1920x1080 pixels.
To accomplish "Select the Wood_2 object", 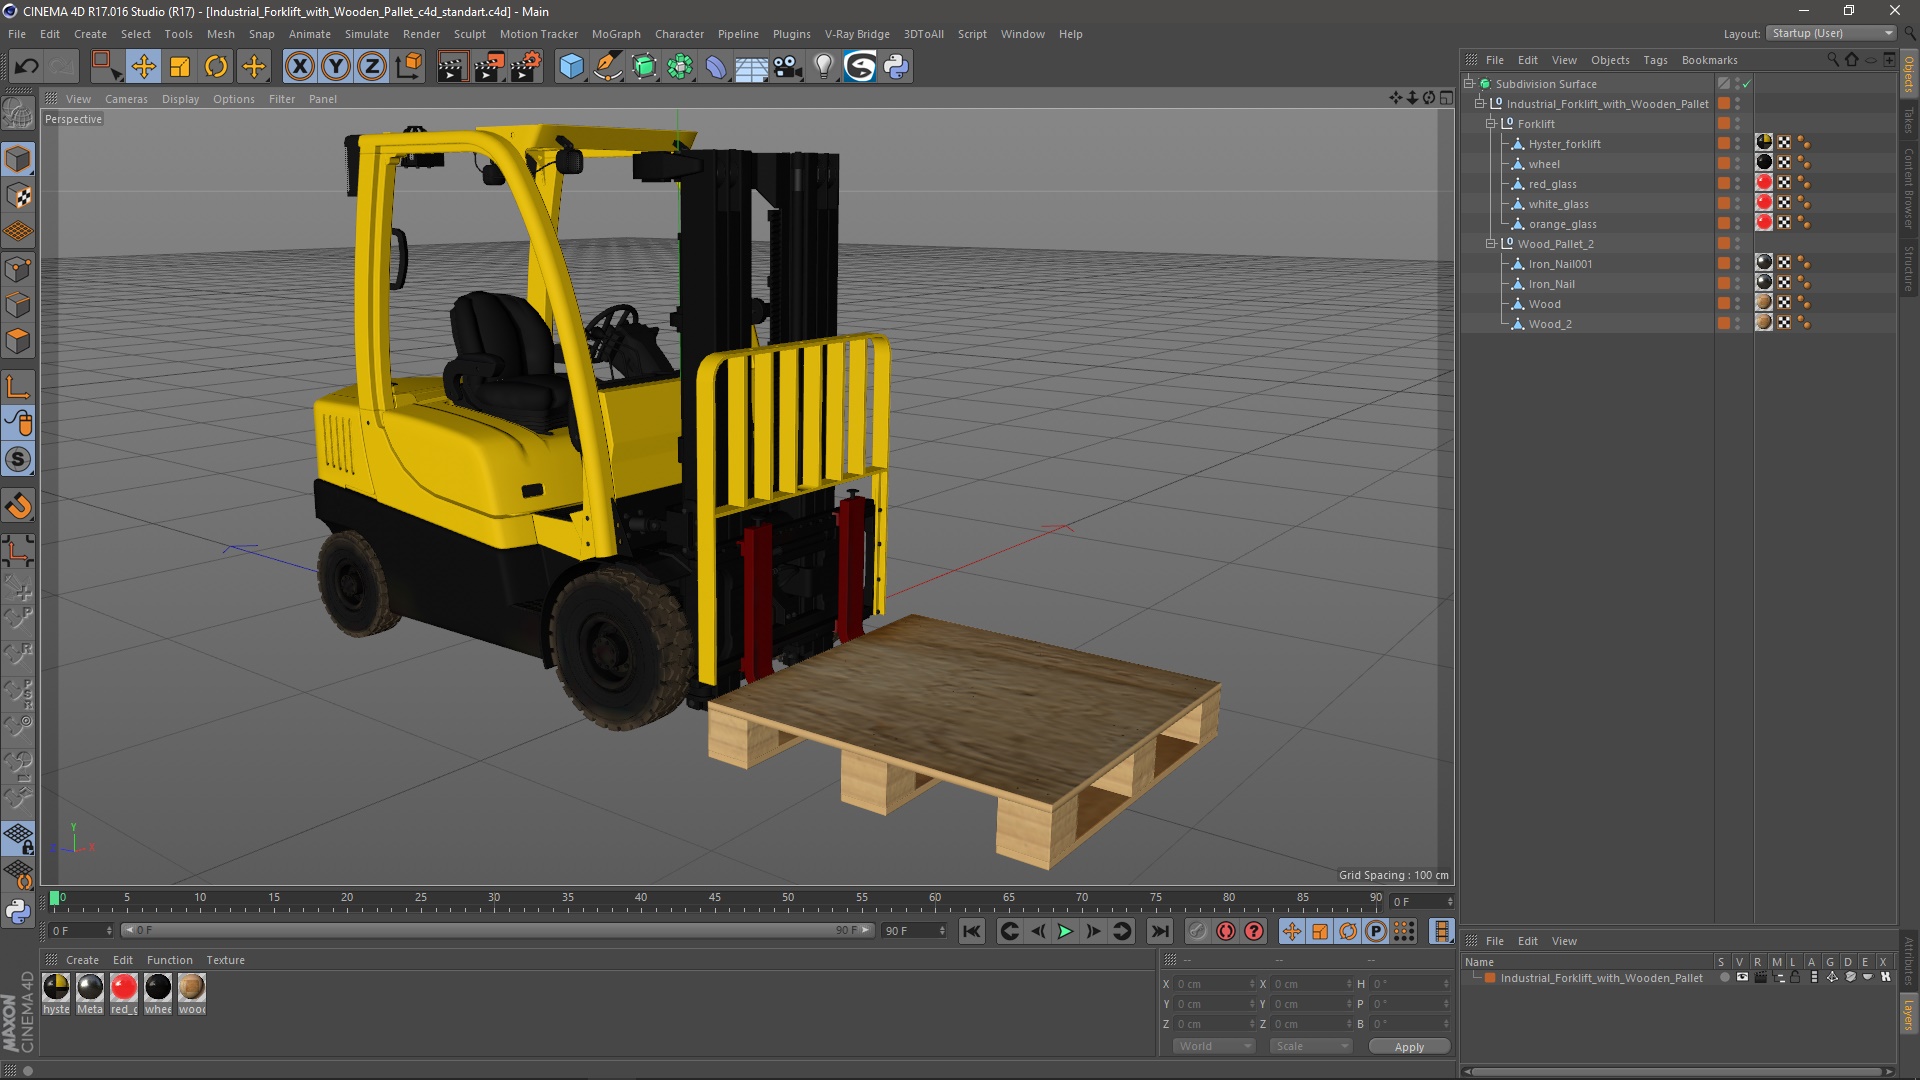I will (x=1550, y=324).
